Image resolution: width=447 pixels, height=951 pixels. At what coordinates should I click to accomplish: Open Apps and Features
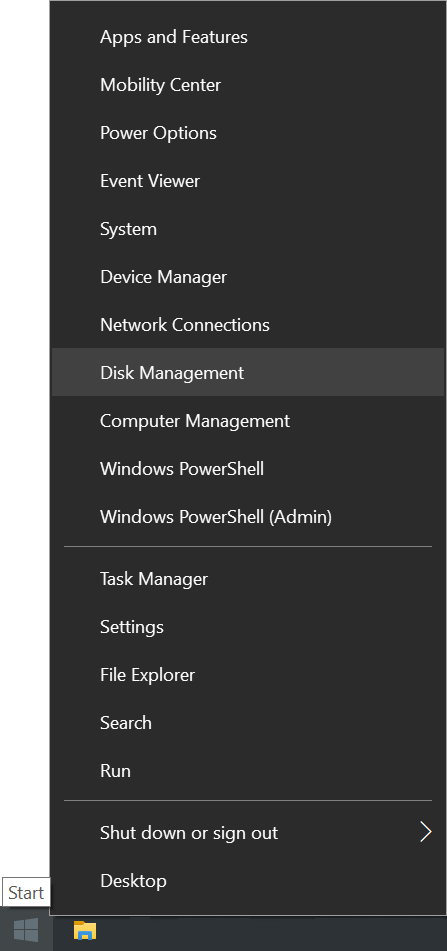(x=248, y=37)
